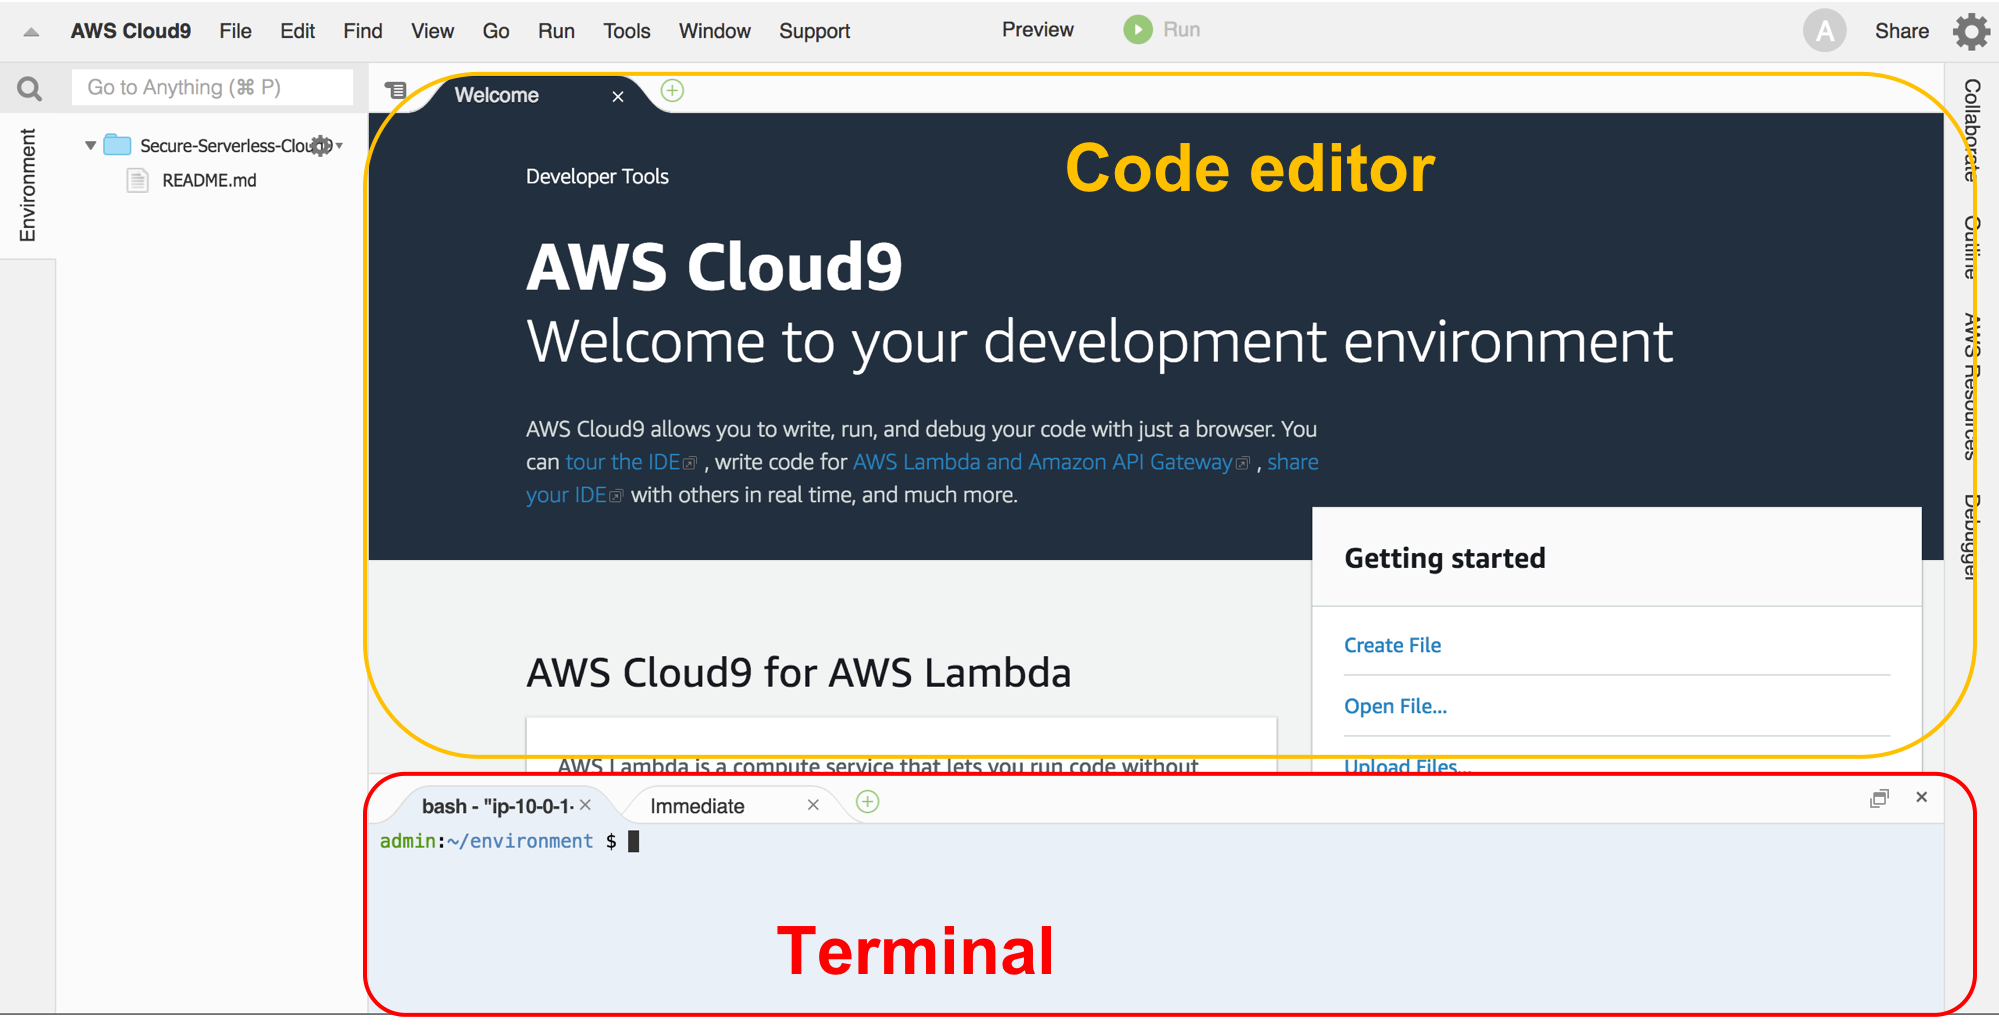Click the search magnifier icon in sidebar
The width and height of the screenshot is (1999, 1029).
coord(30,89)
